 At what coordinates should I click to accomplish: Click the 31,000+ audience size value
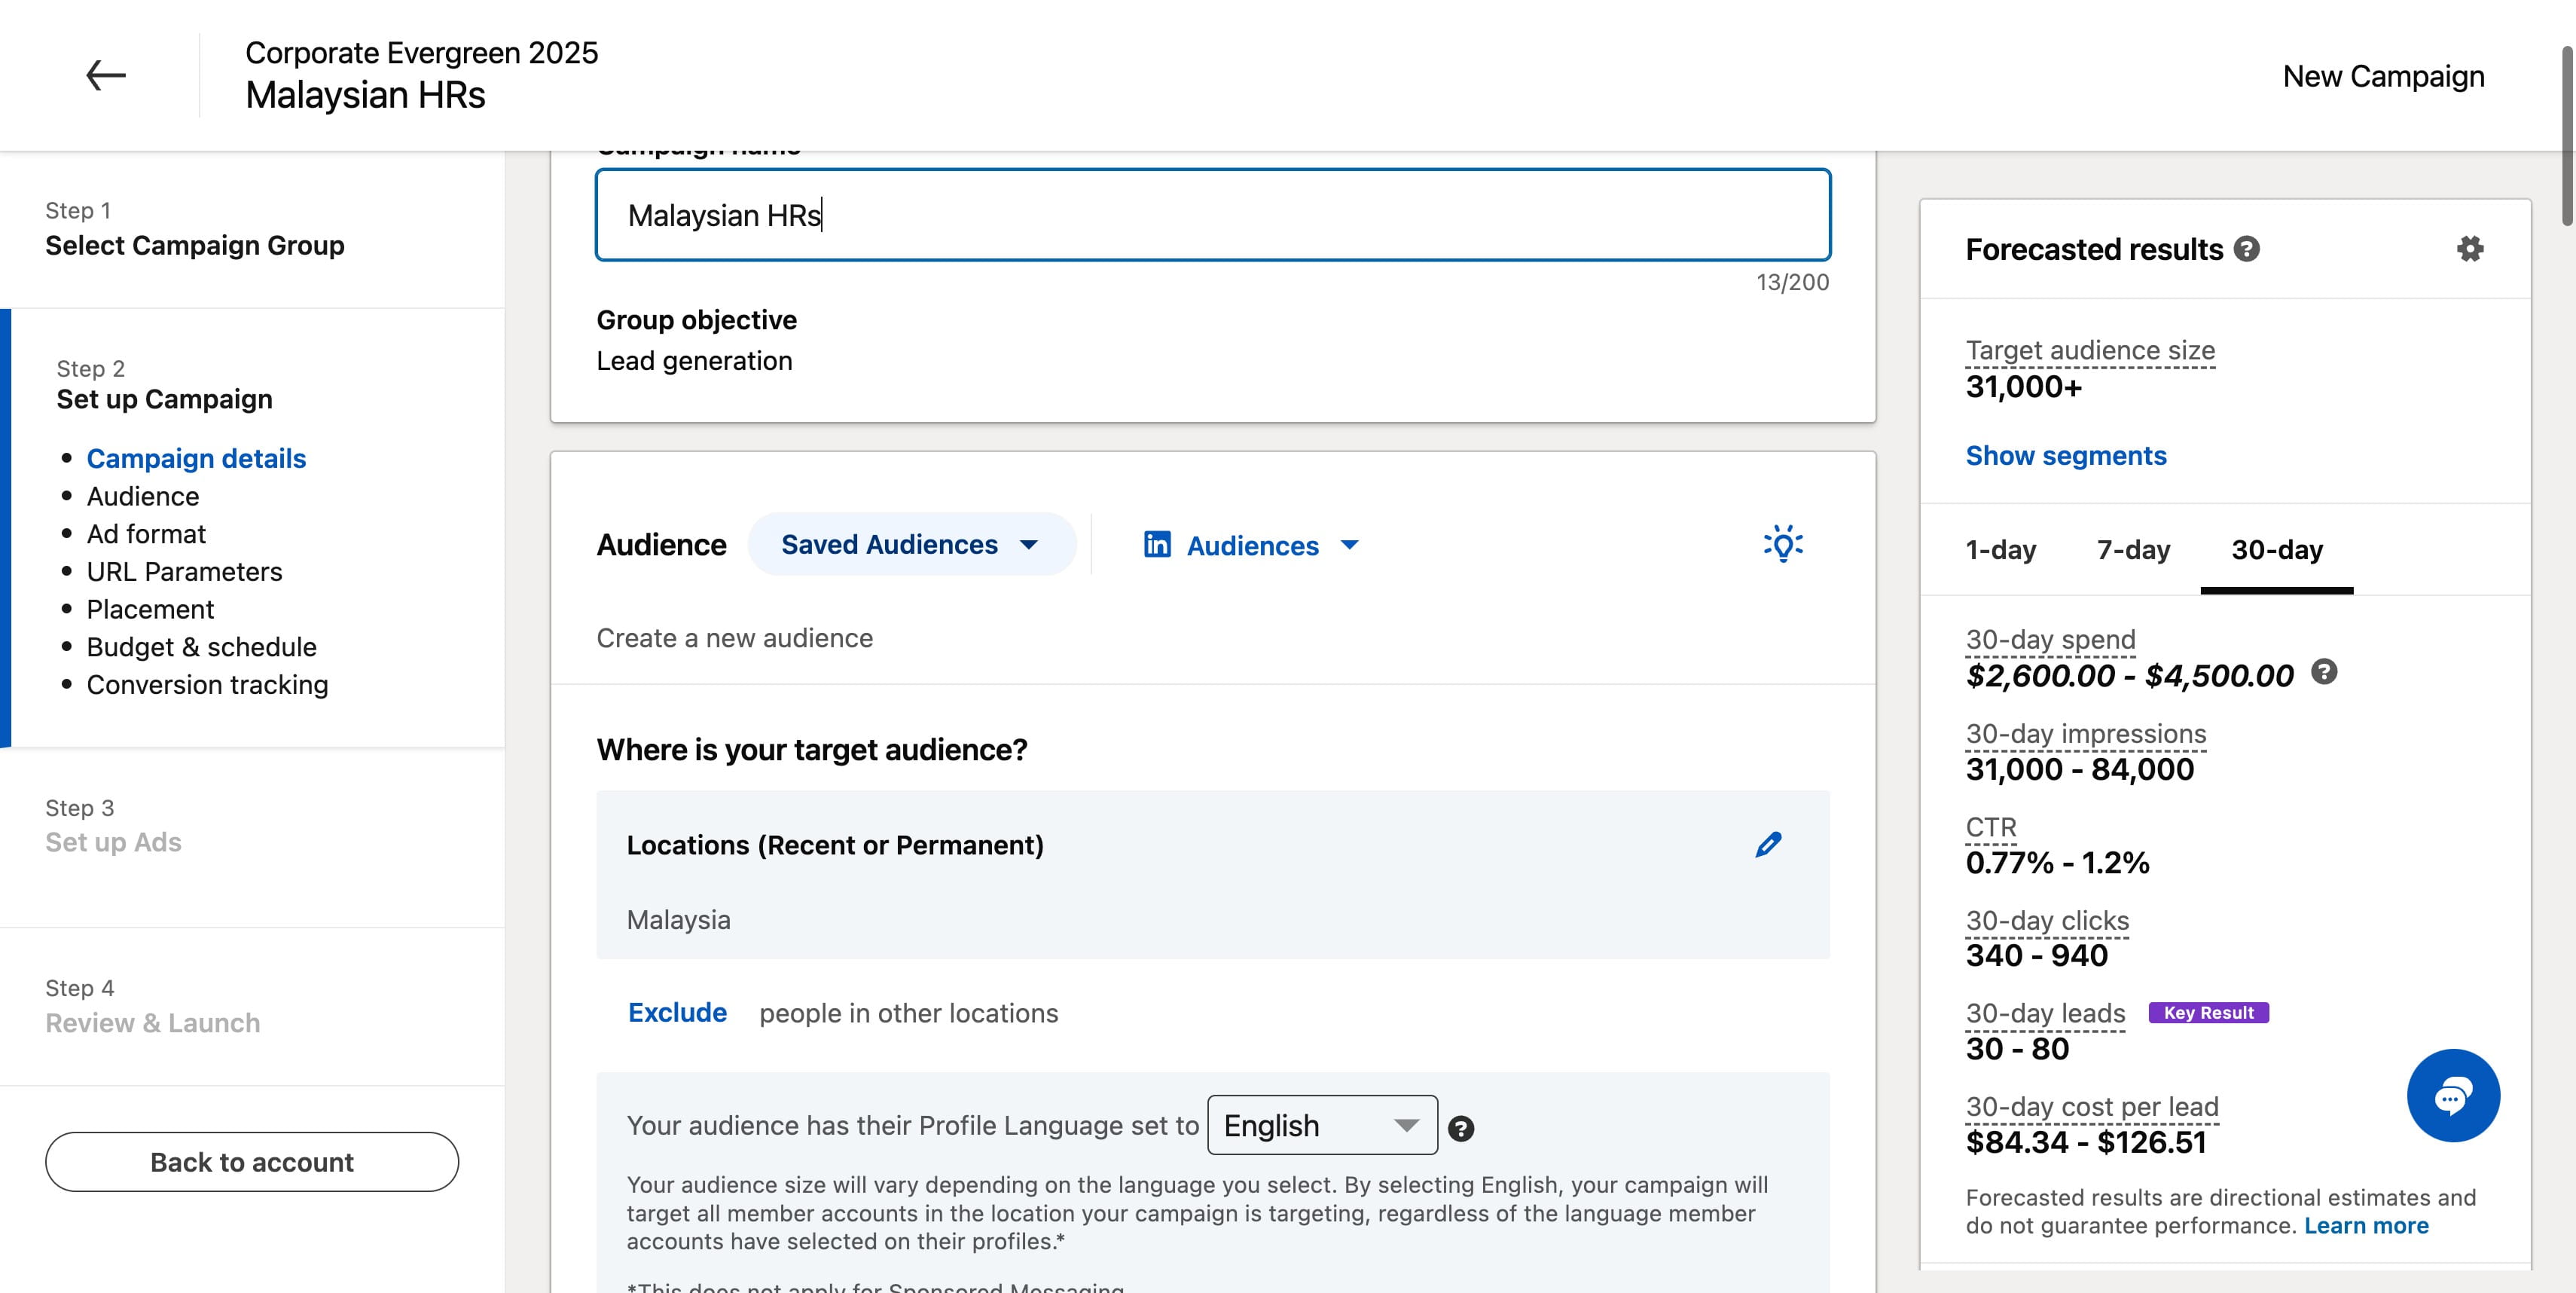2023,387
